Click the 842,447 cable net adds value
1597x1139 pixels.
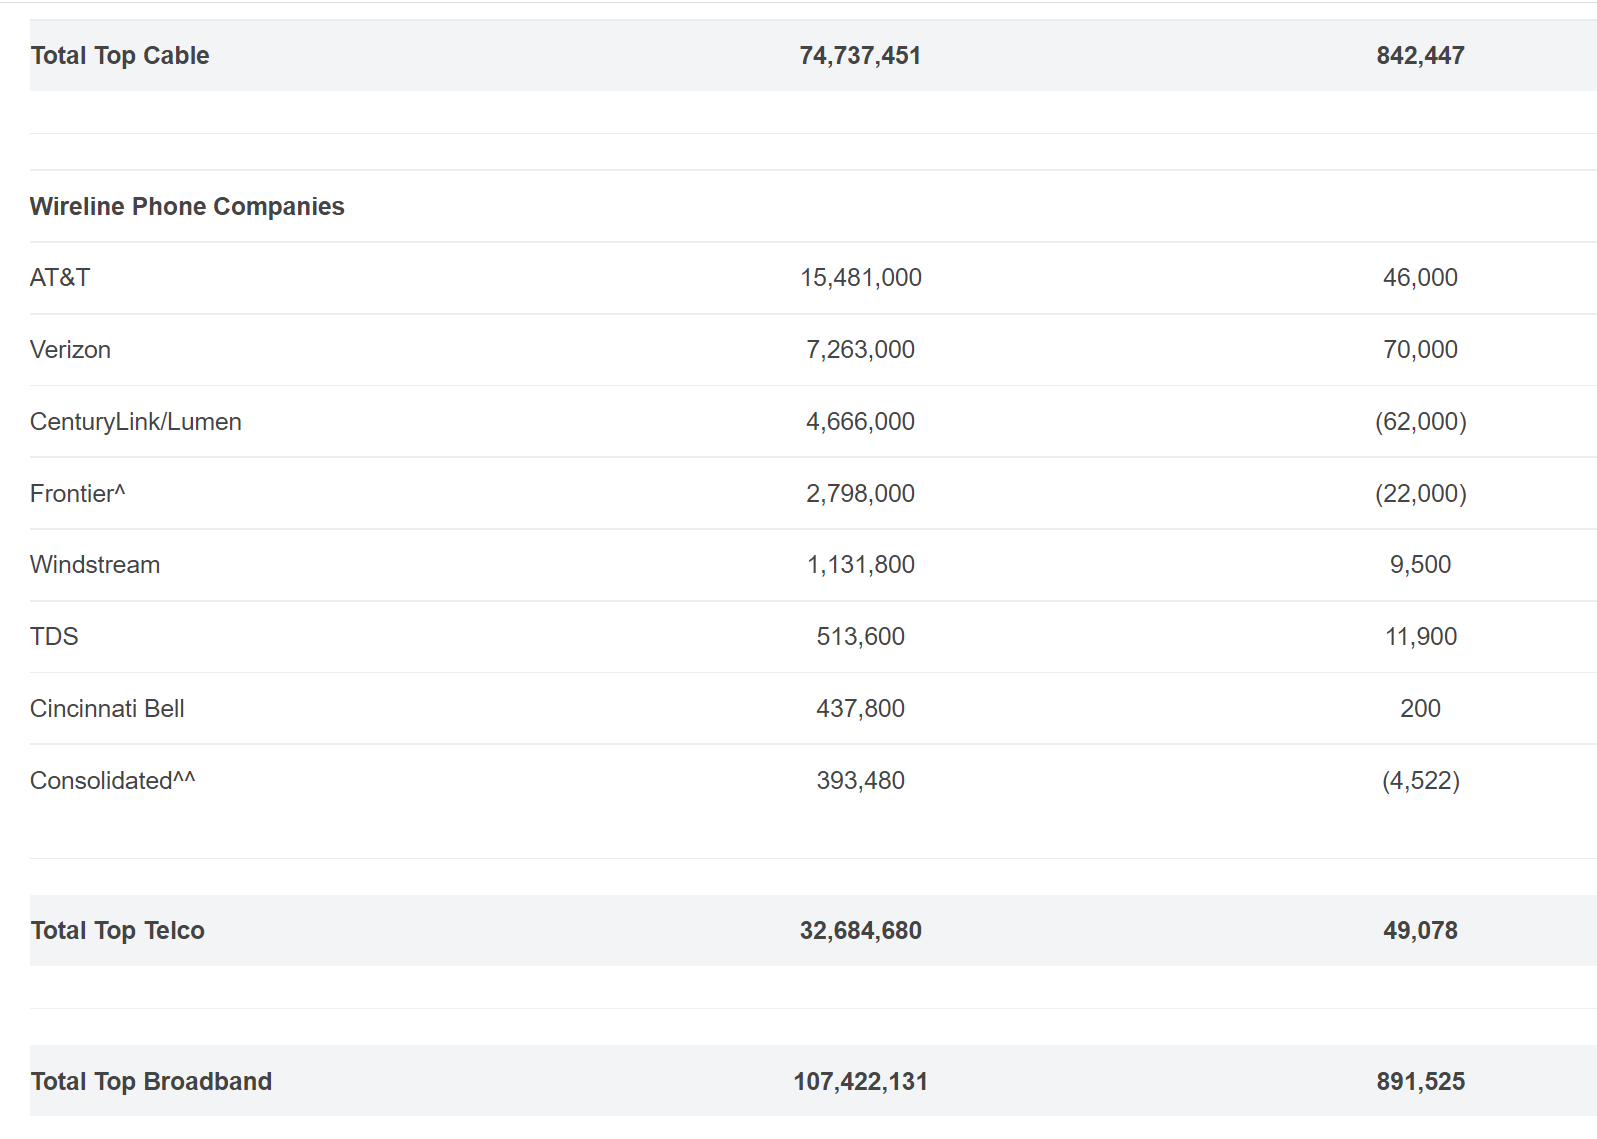point(1419,56)
